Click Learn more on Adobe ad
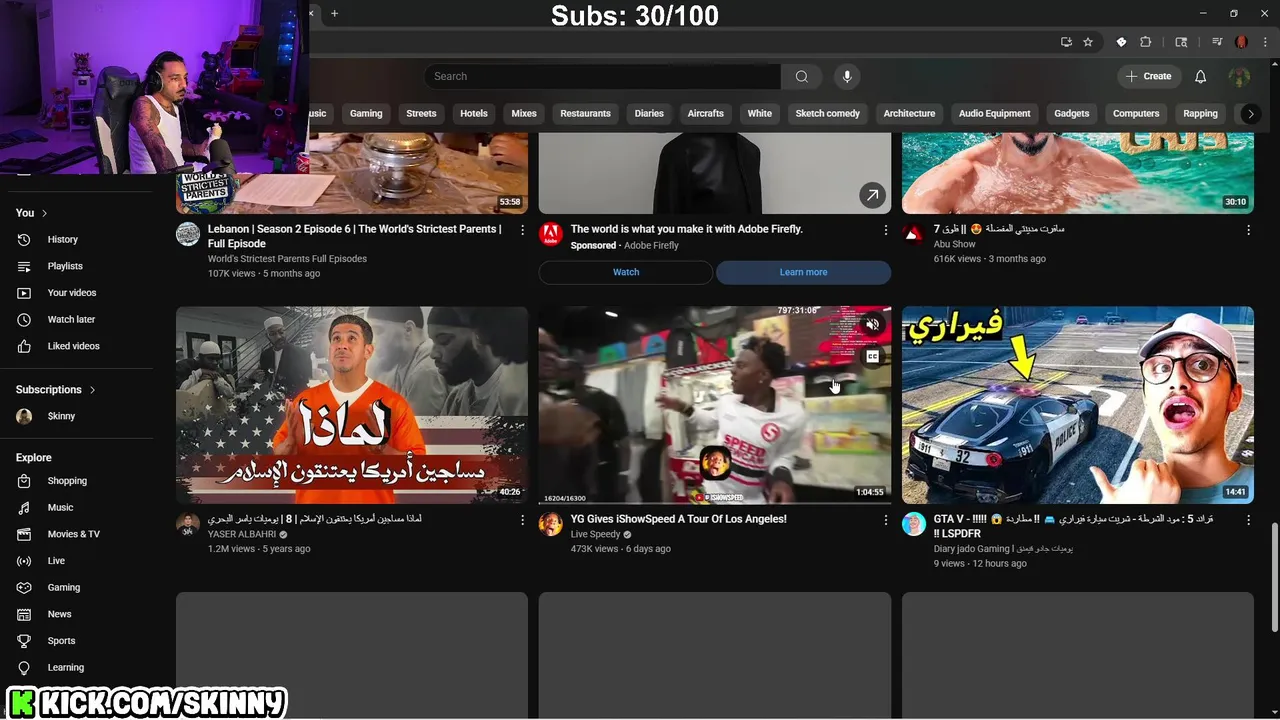Viewport: 1280px width, 720px height. click(803, 272)
